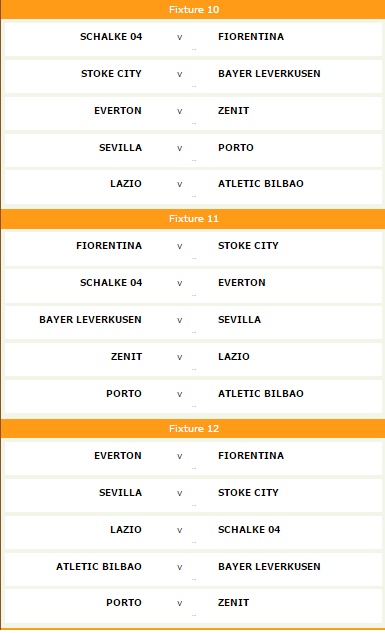This screenshot has width=385, height=633.
Task: Select the Fixture 10 header bar
Action: [x=193, y=9]
